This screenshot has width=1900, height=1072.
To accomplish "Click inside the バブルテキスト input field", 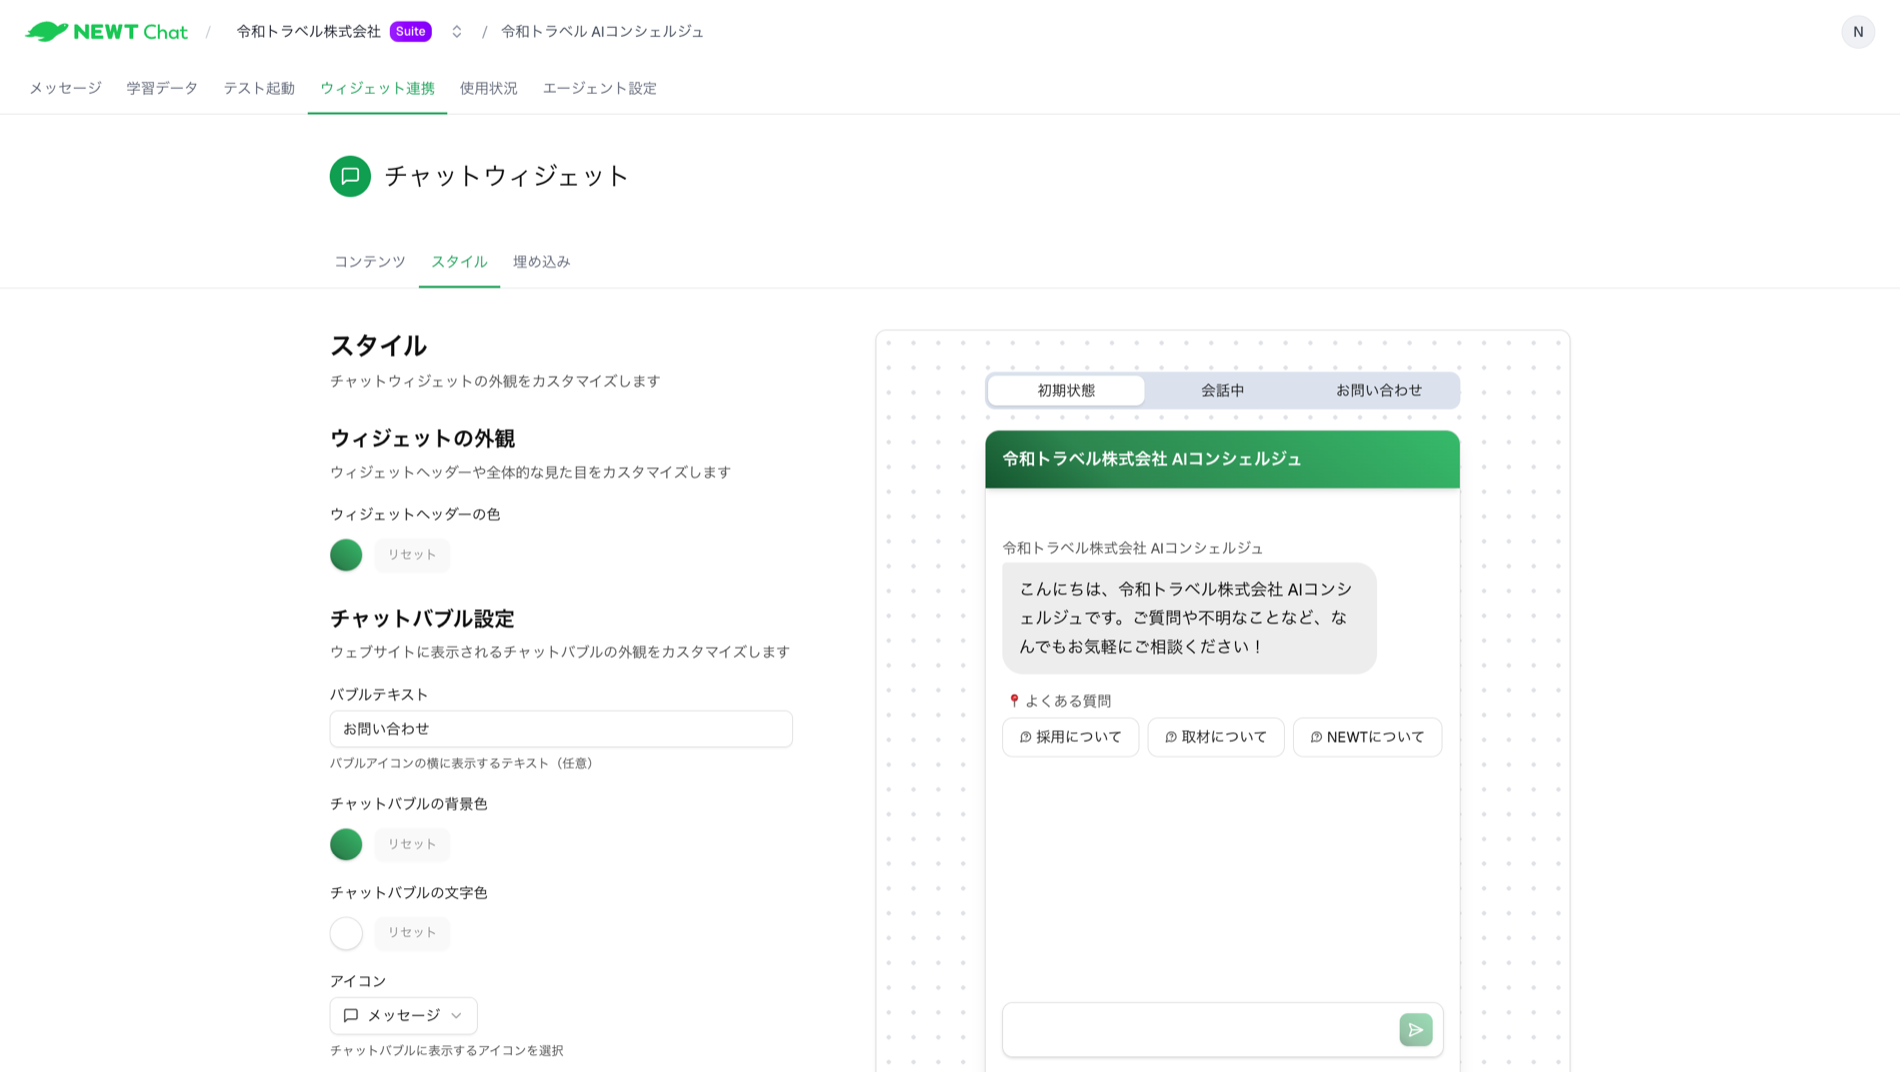I will tap(560, 729).
